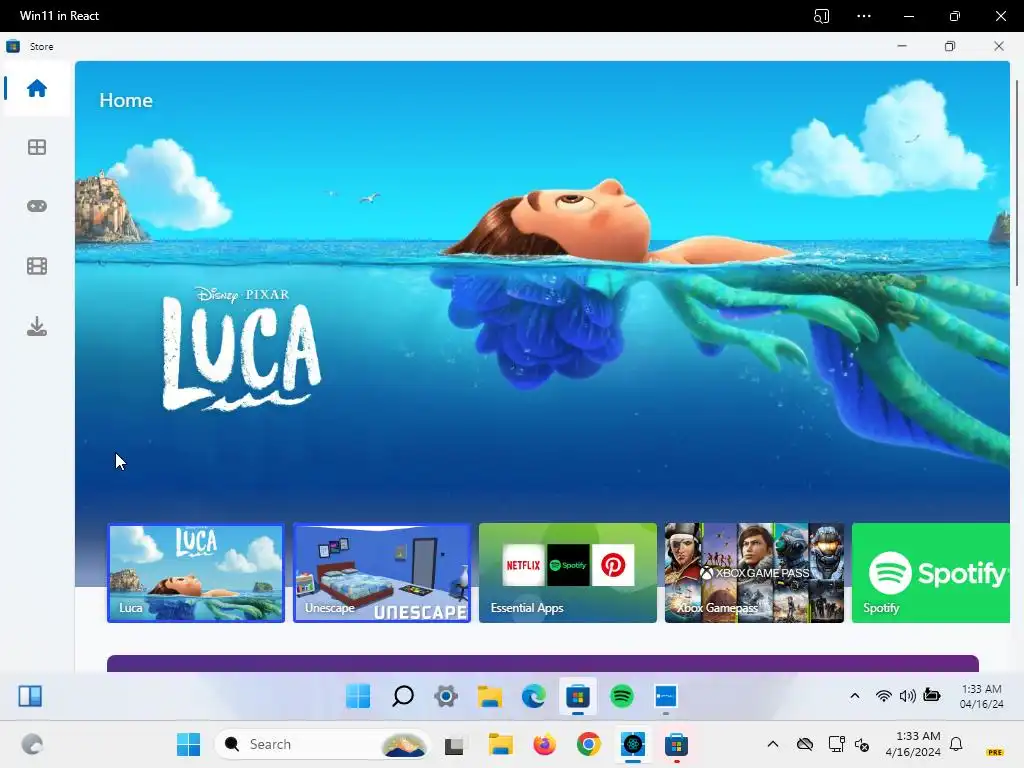
Task: Open the Movies film section in Store sidebar
Action: click(x=37, y=266)
